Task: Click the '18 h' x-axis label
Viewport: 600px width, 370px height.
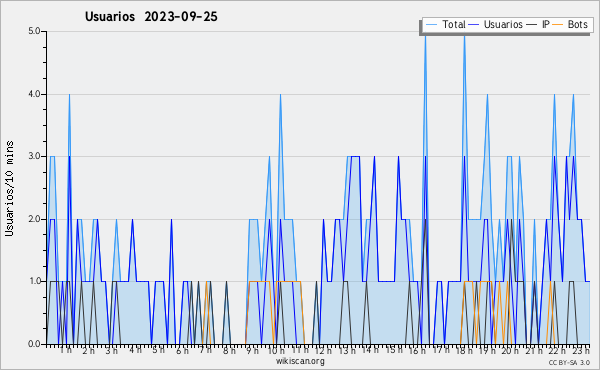Action: click(464, 351)
